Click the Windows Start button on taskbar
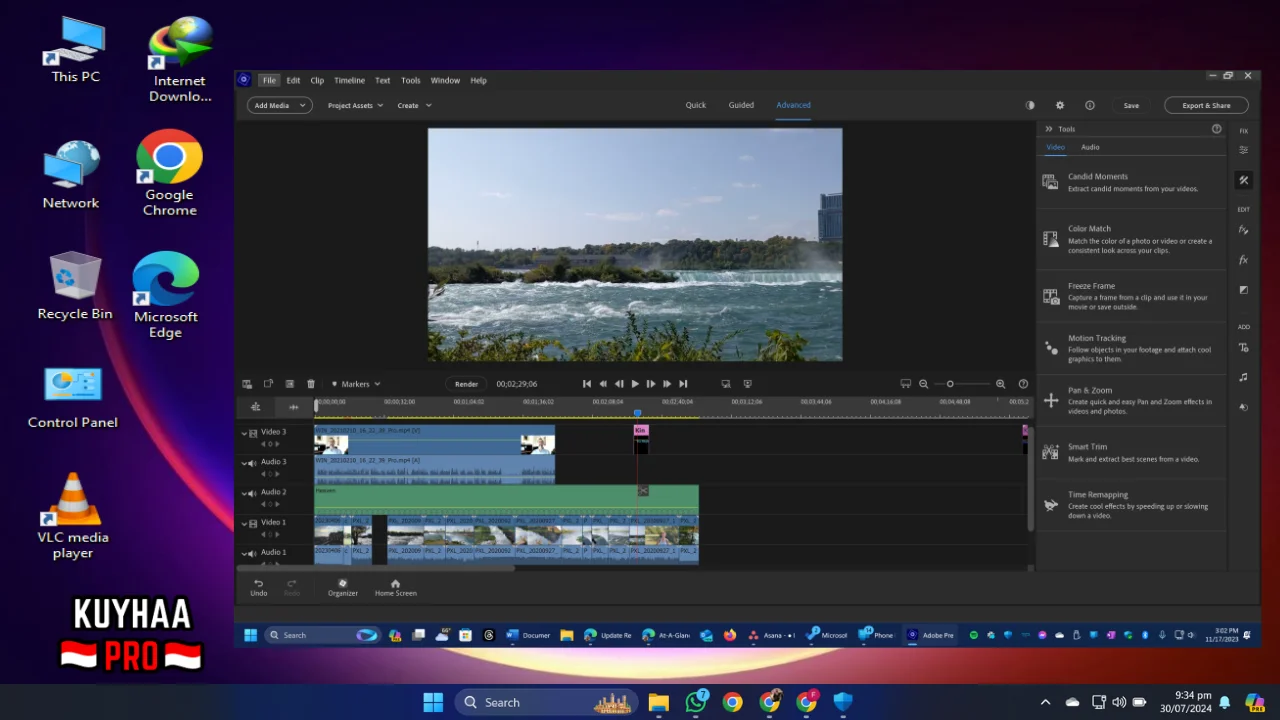 coord(433,702)
